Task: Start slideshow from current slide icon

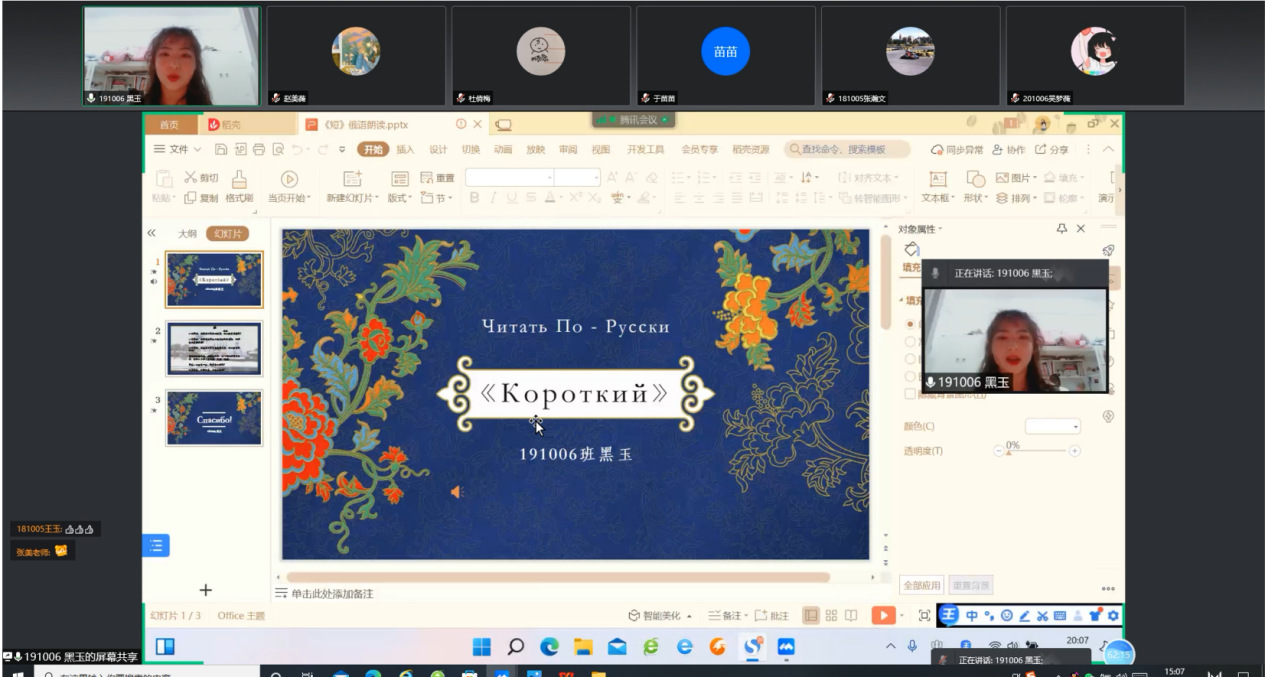Action: pos(289,180)
